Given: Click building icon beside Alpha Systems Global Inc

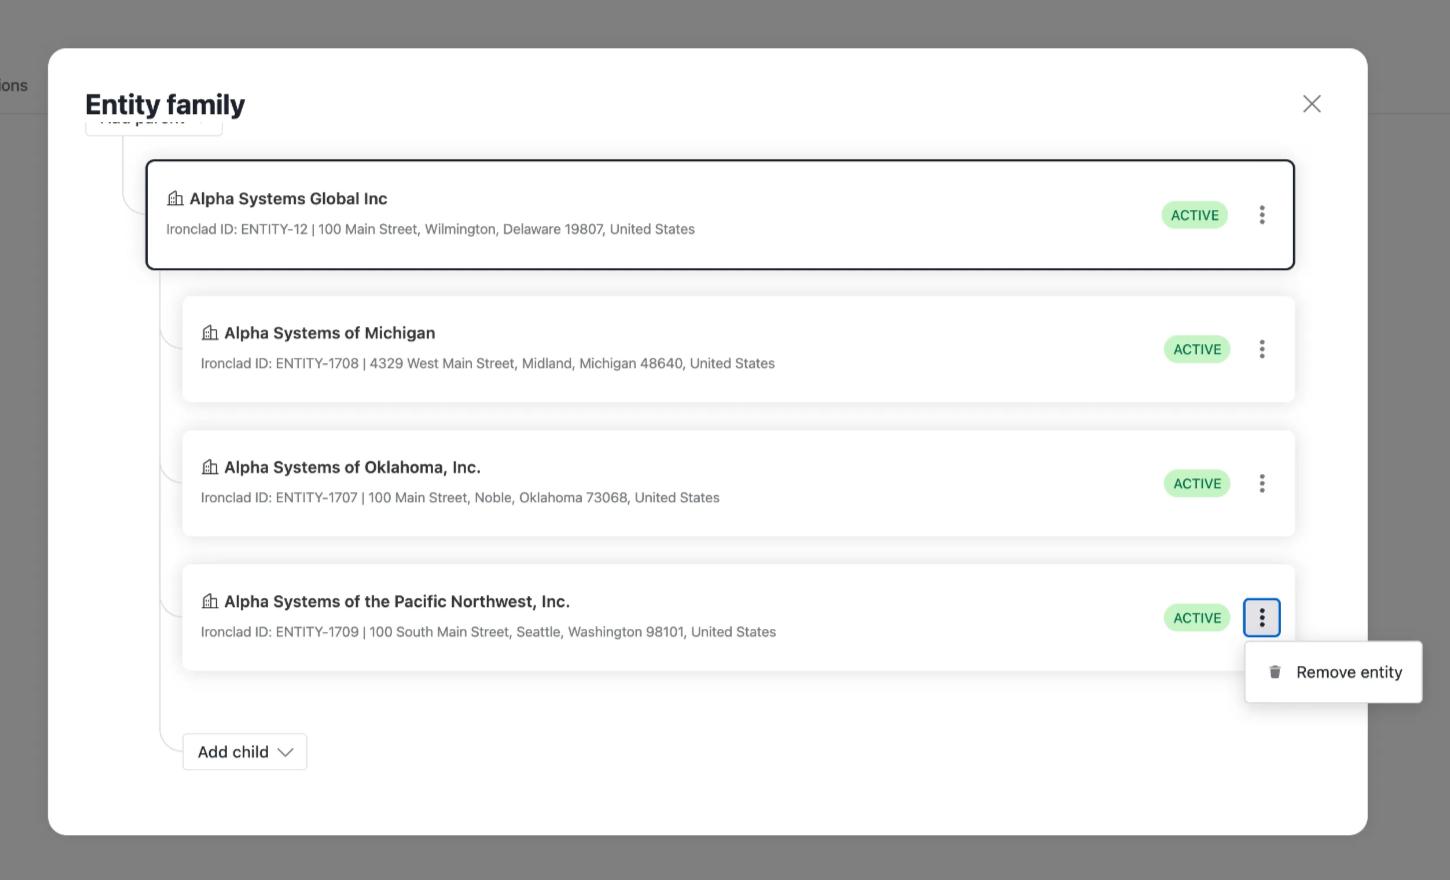Looking at the screenshot, I should coord(175,198).
